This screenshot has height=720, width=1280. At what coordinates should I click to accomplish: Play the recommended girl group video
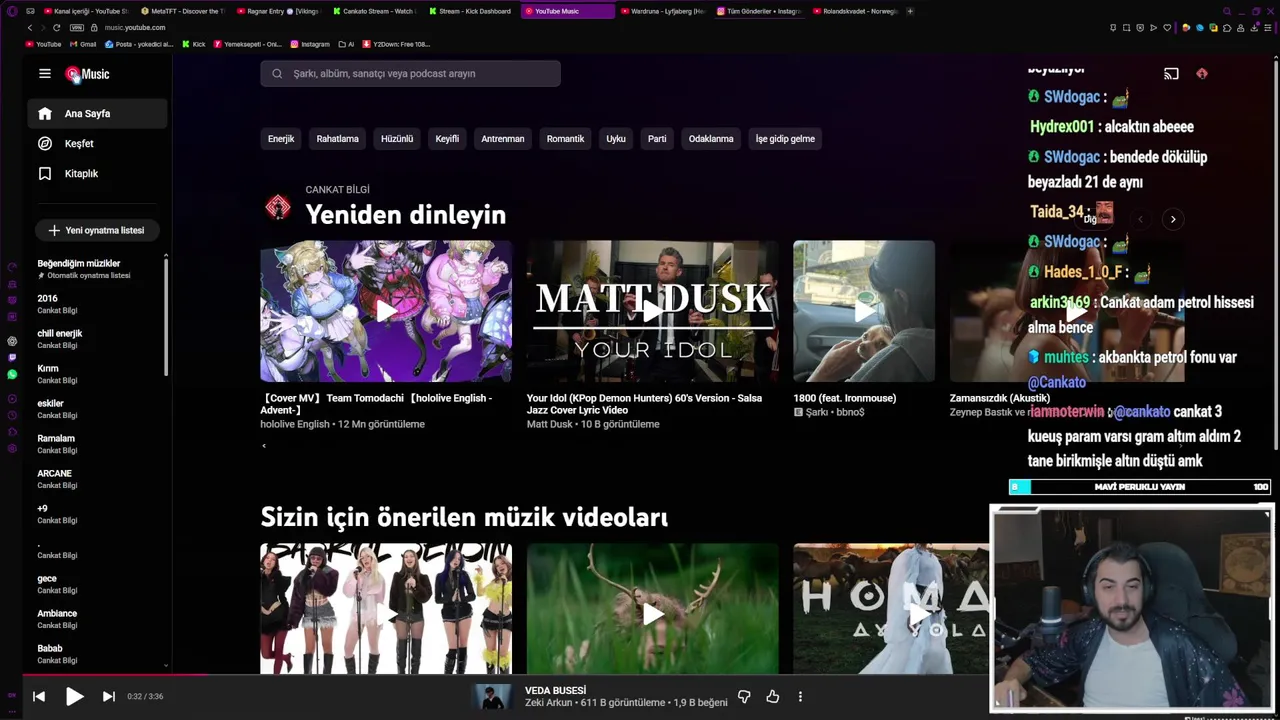386,608
